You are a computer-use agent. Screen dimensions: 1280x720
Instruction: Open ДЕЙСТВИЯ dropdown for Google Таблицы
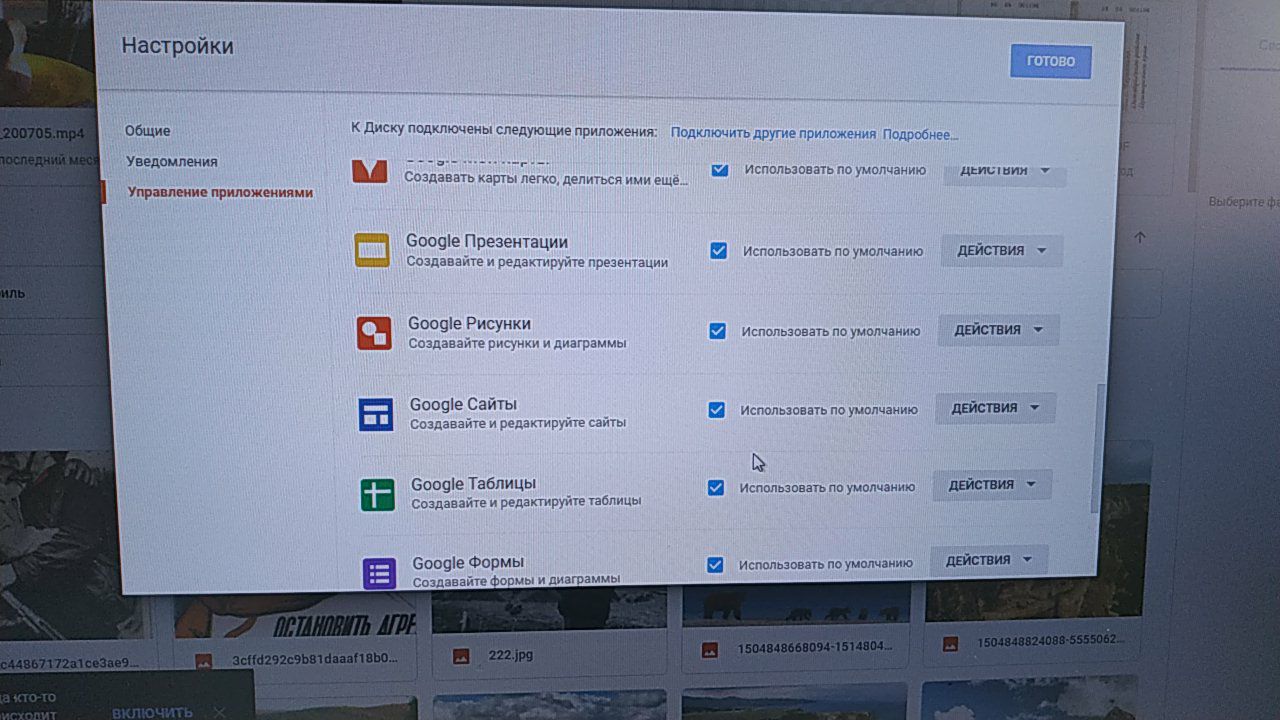pos(992,485)
